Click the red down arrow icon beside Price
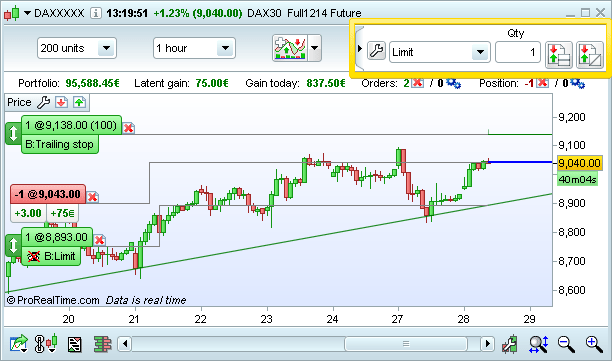 coord(61,102)
